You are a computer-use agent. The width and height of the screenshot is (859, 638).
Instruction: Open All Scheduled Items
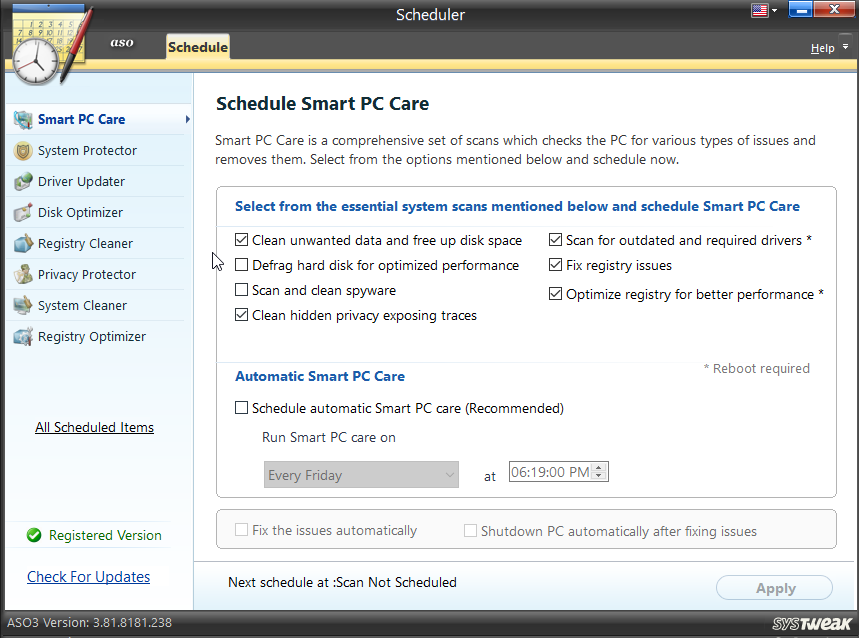94,427
